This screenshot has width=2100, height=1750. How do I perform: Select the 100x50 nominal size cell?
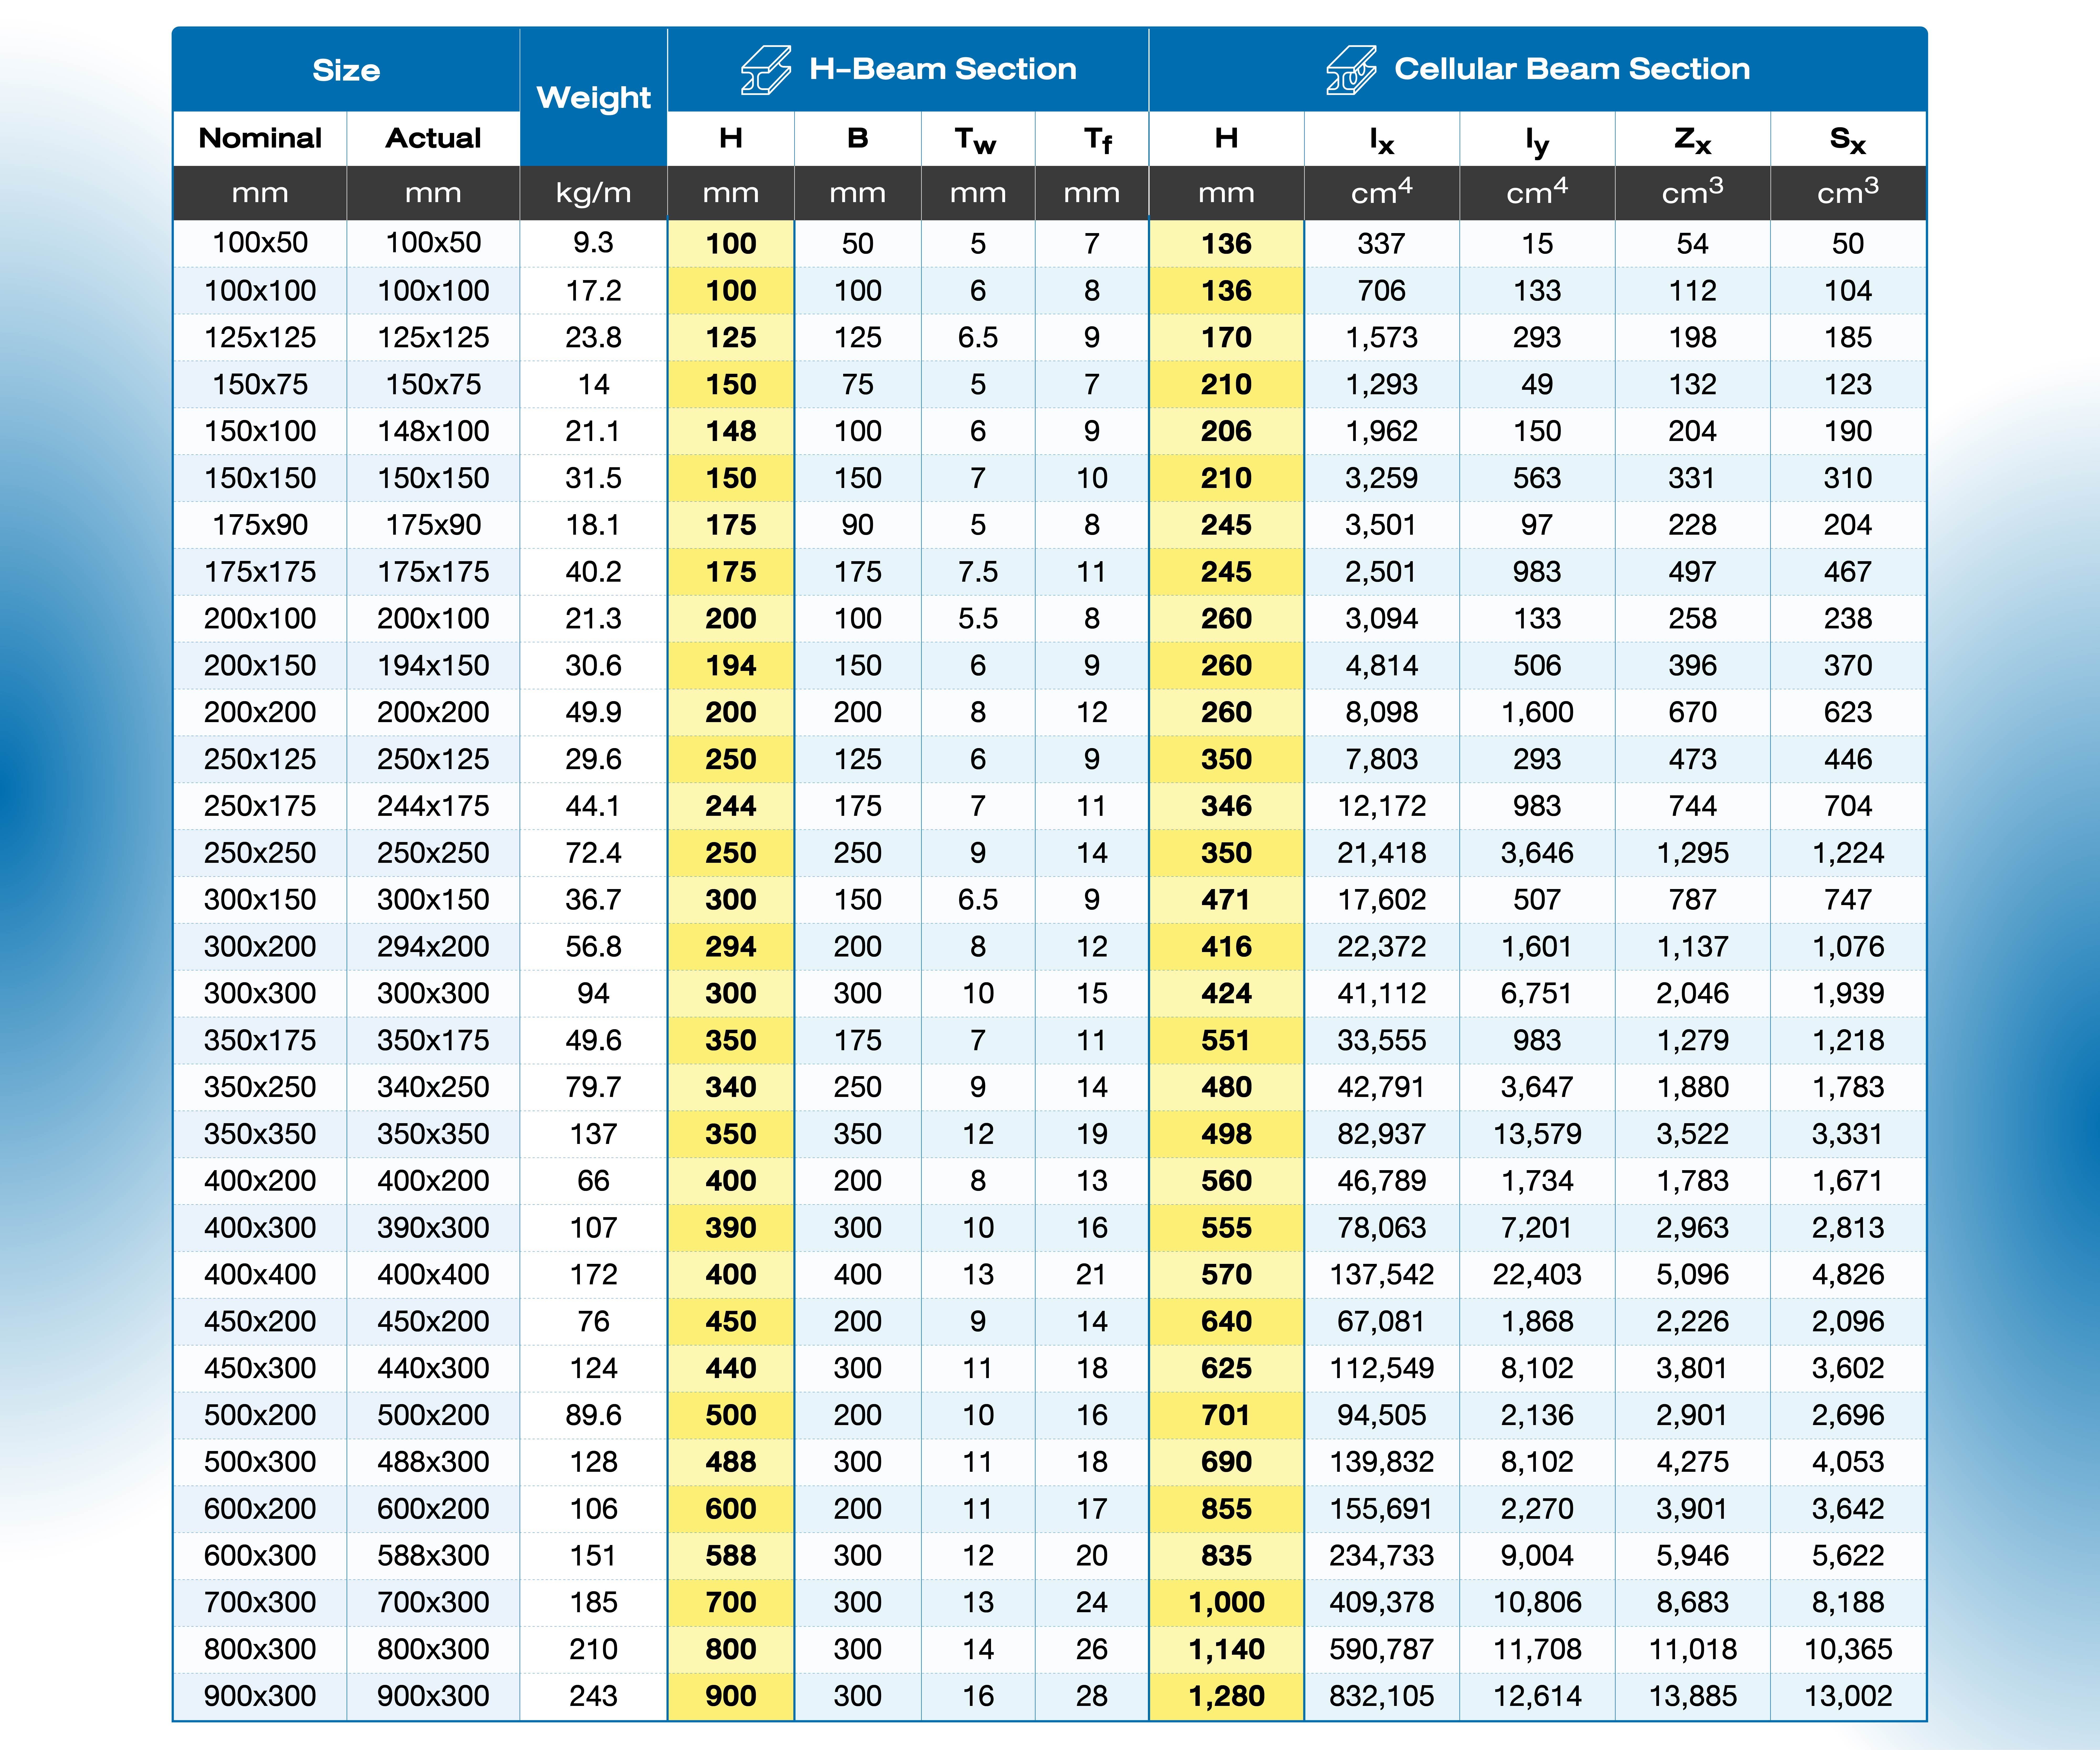click(x=260, y=243)
